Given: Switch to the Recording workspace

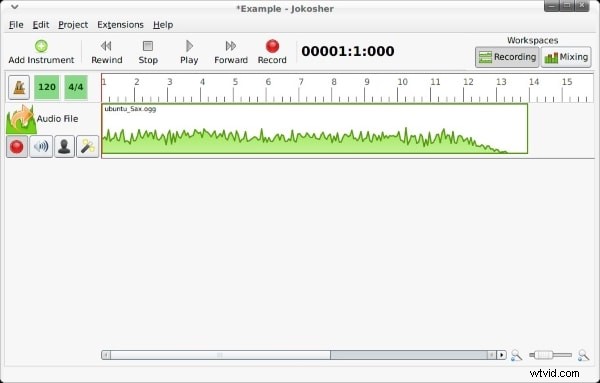Looking at the screenshot, I should (507, 57).
